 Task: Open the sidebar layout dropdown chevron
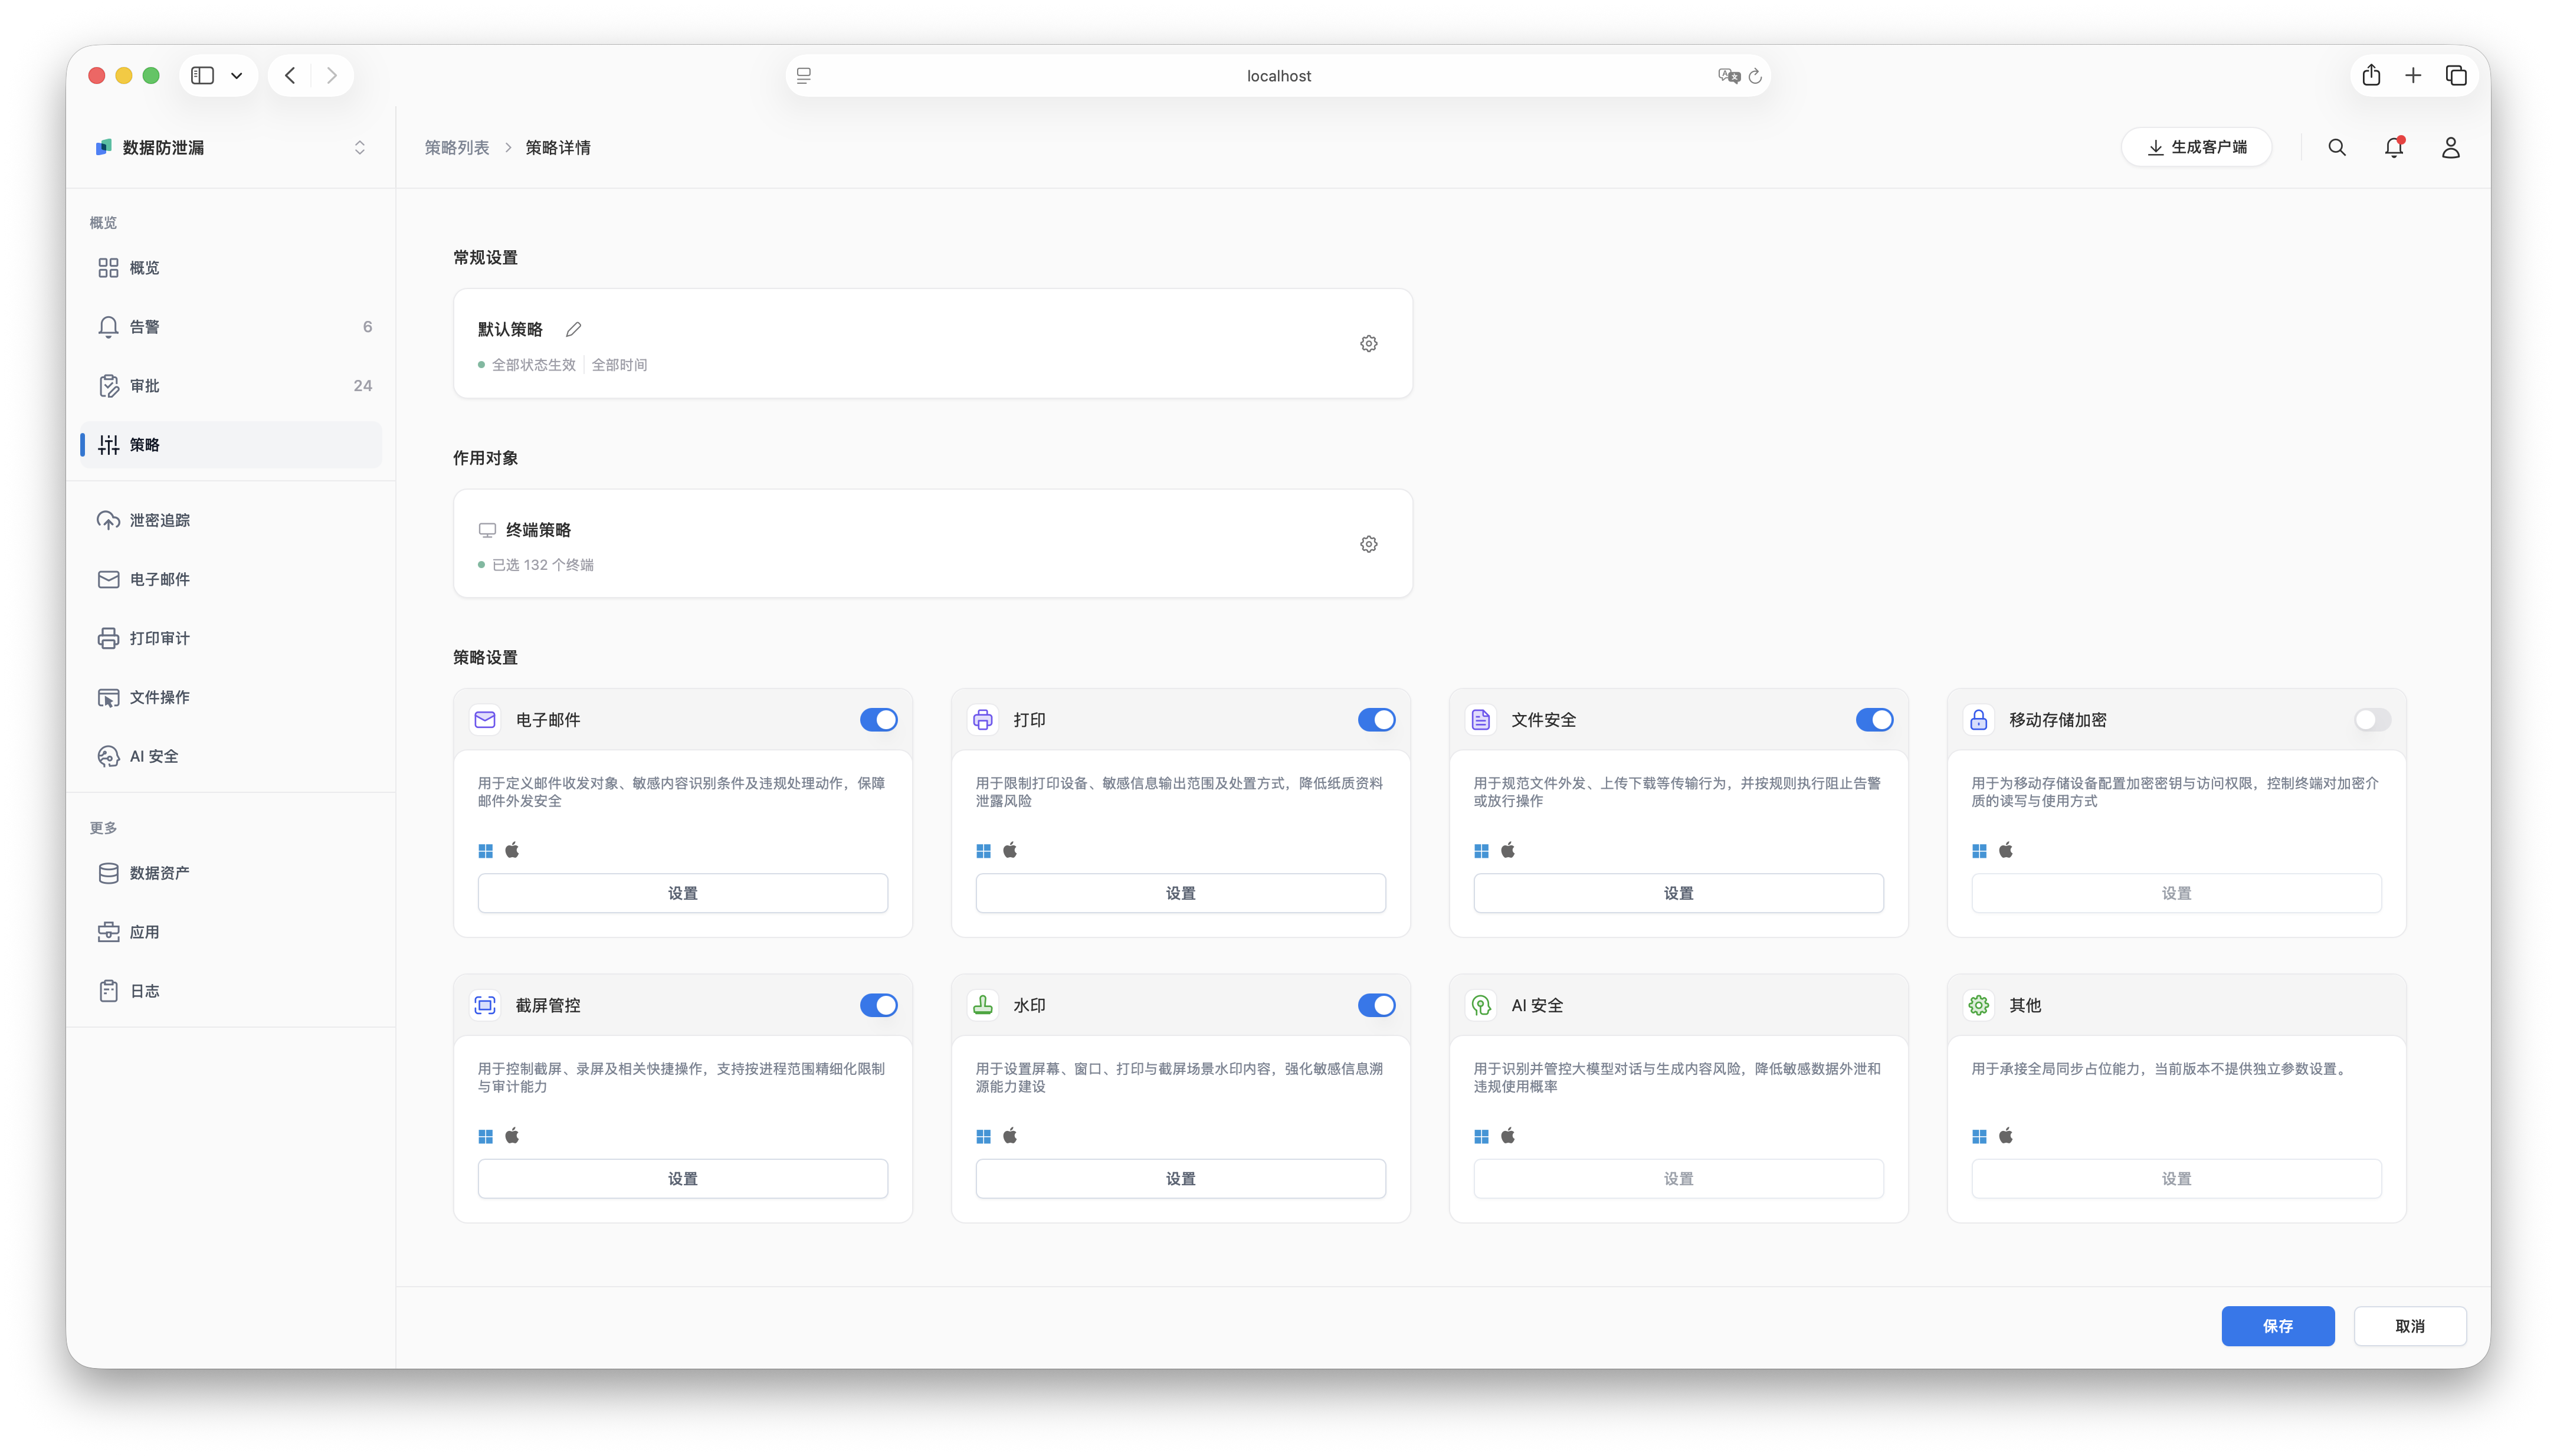click(237, 76)
